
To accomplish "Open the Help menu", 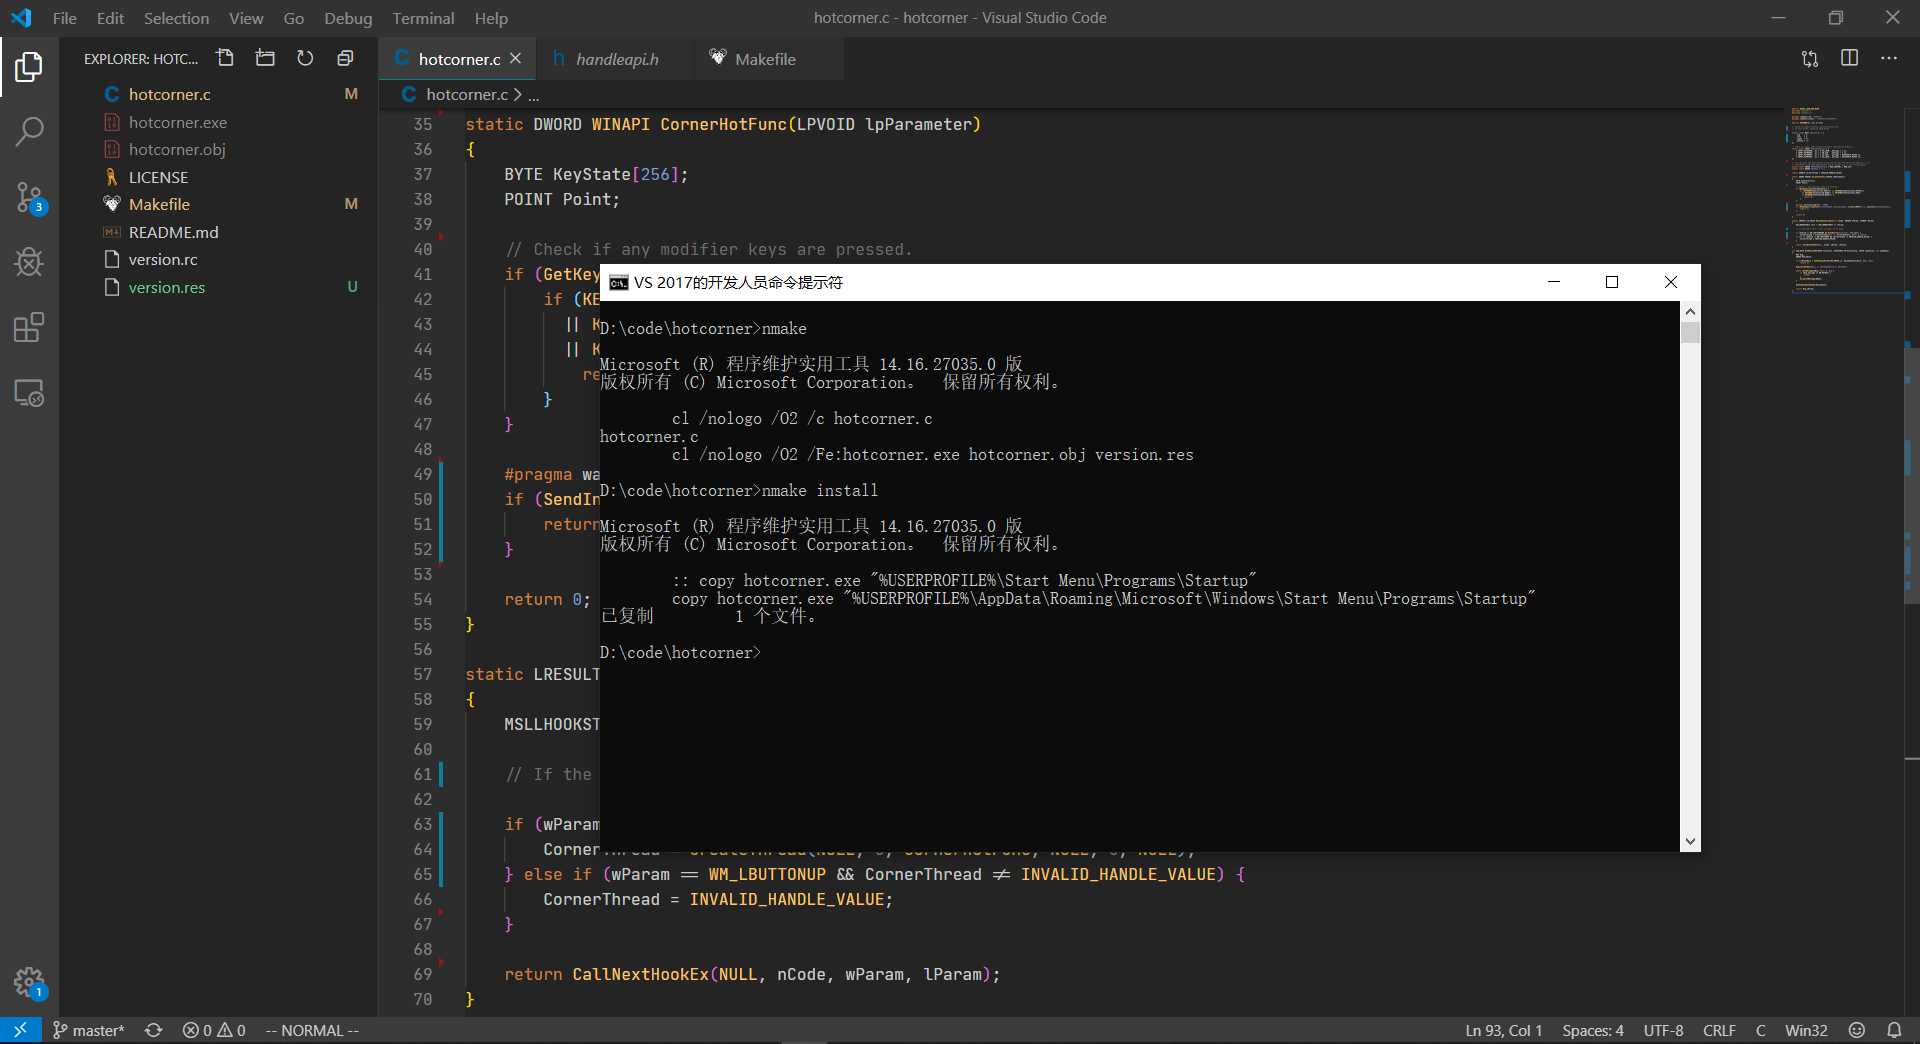I will click(491, 18).
